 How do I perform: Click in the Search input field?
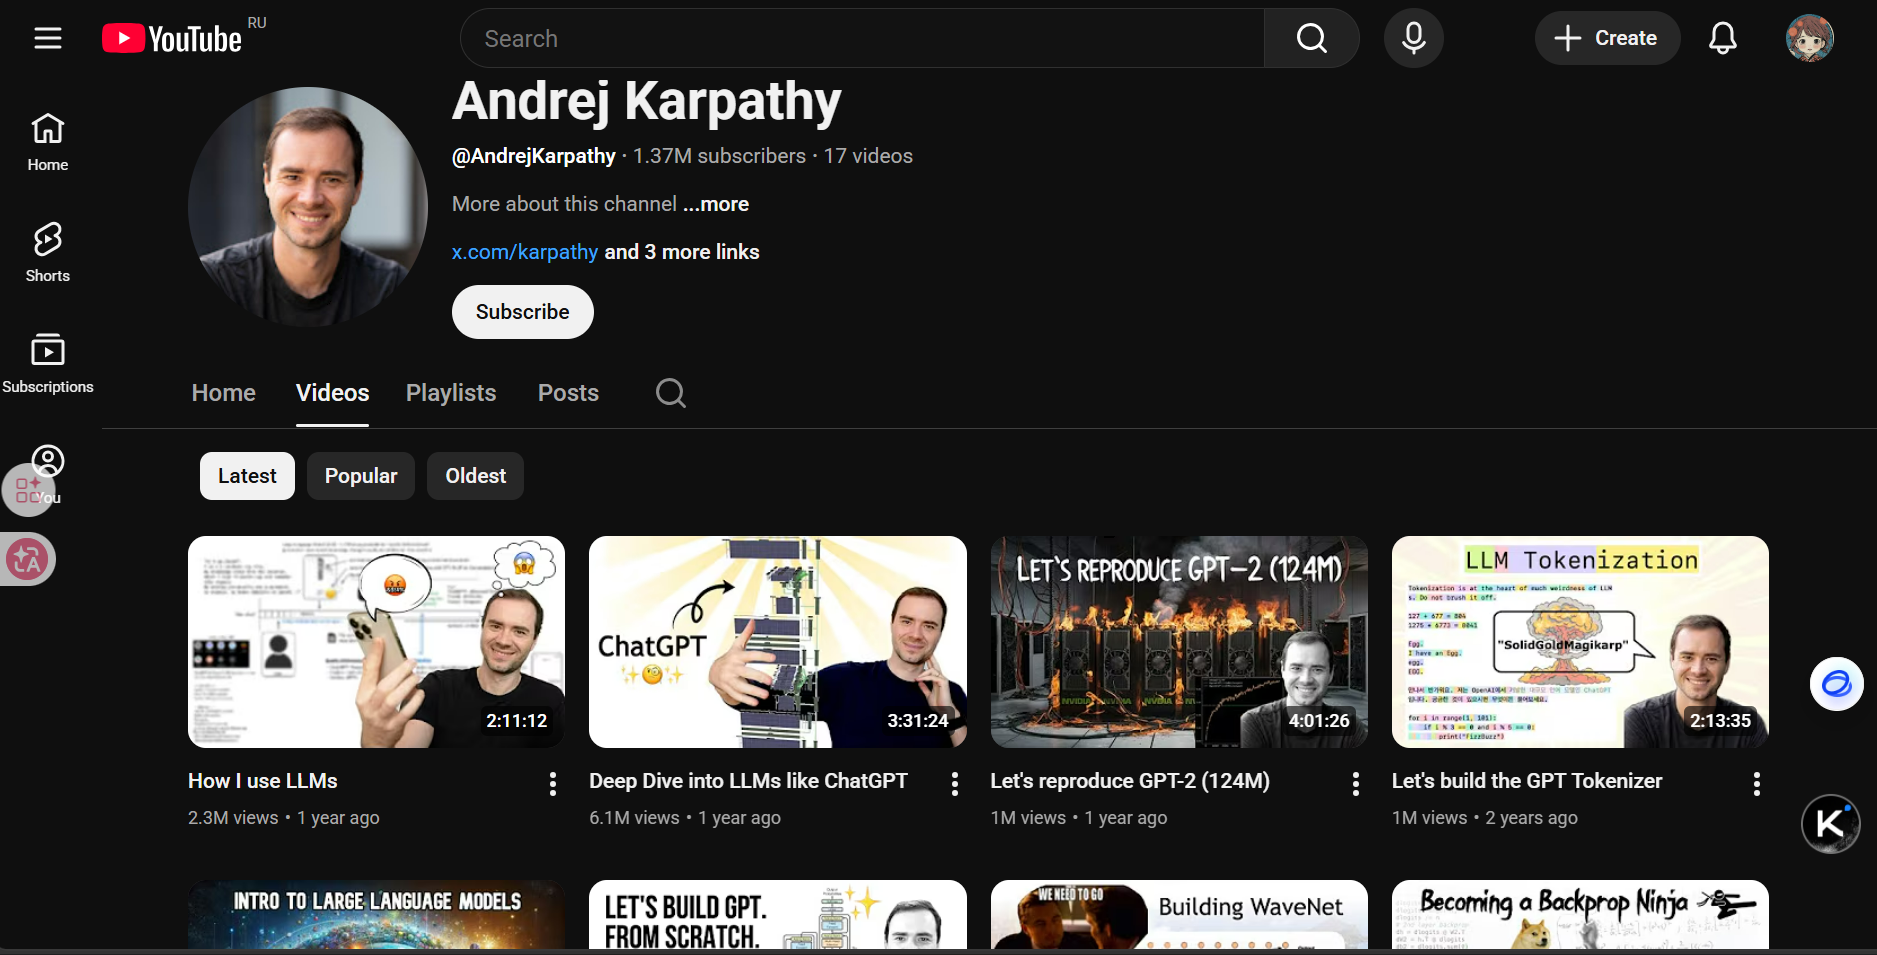(862, 38)
